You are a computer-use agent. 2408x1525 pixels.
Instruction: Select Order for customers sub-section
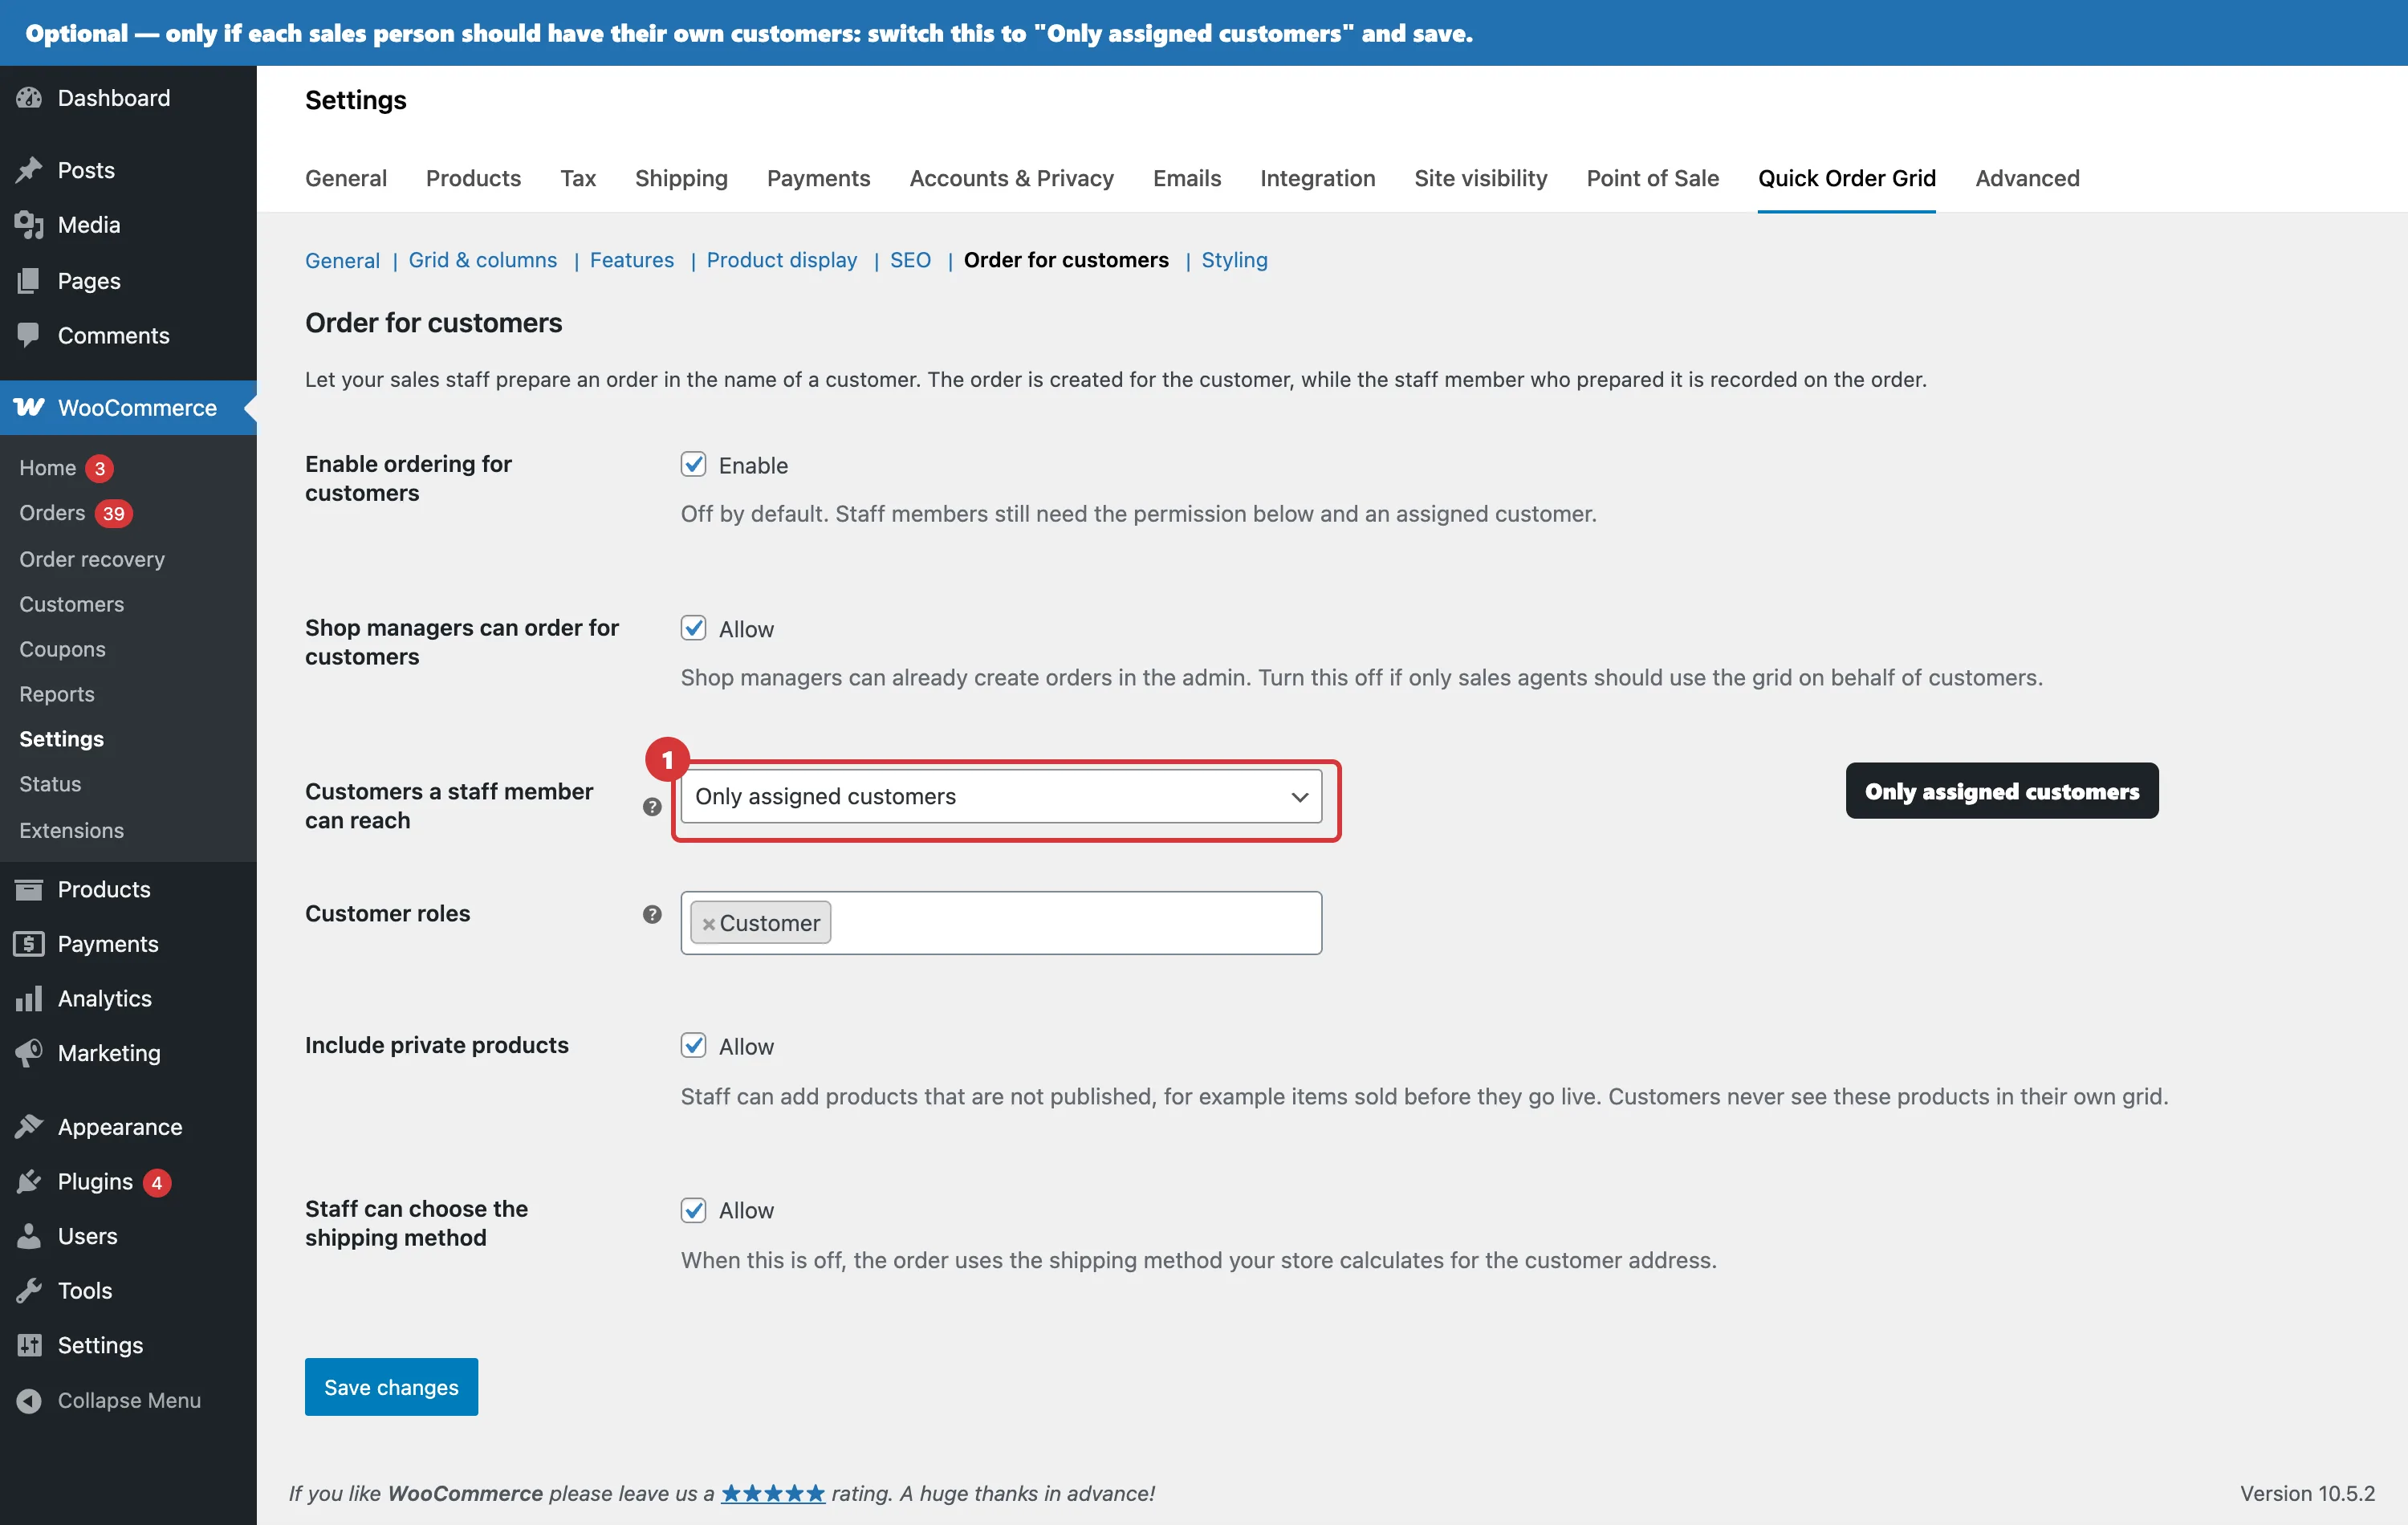coord(1065,260)
